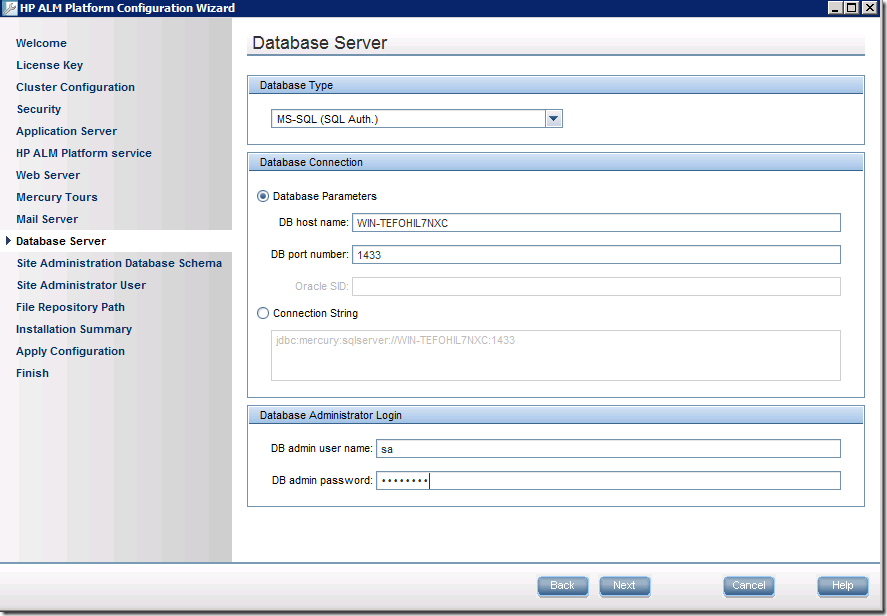Open Cluster Configuration step

point(76,87)
